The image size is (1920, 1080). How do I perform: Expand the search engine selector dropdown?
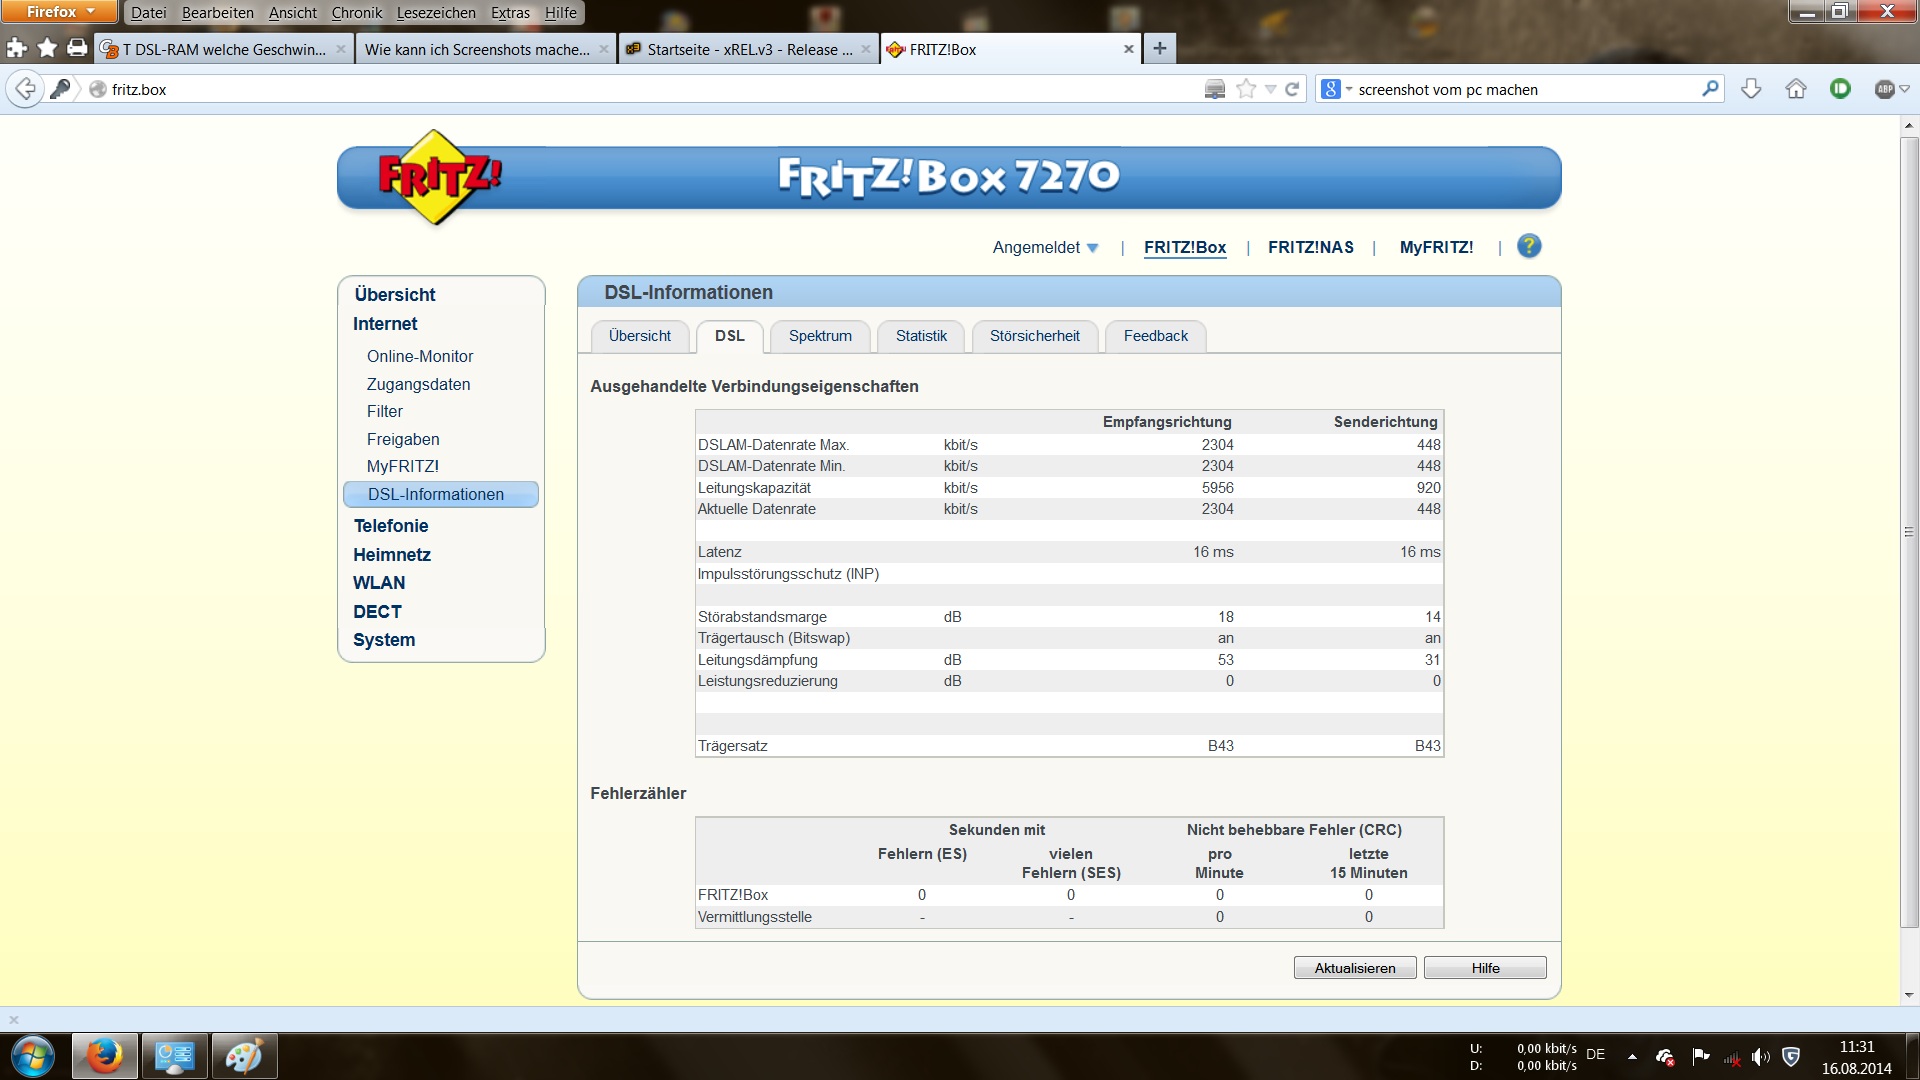coord(1336,89)
